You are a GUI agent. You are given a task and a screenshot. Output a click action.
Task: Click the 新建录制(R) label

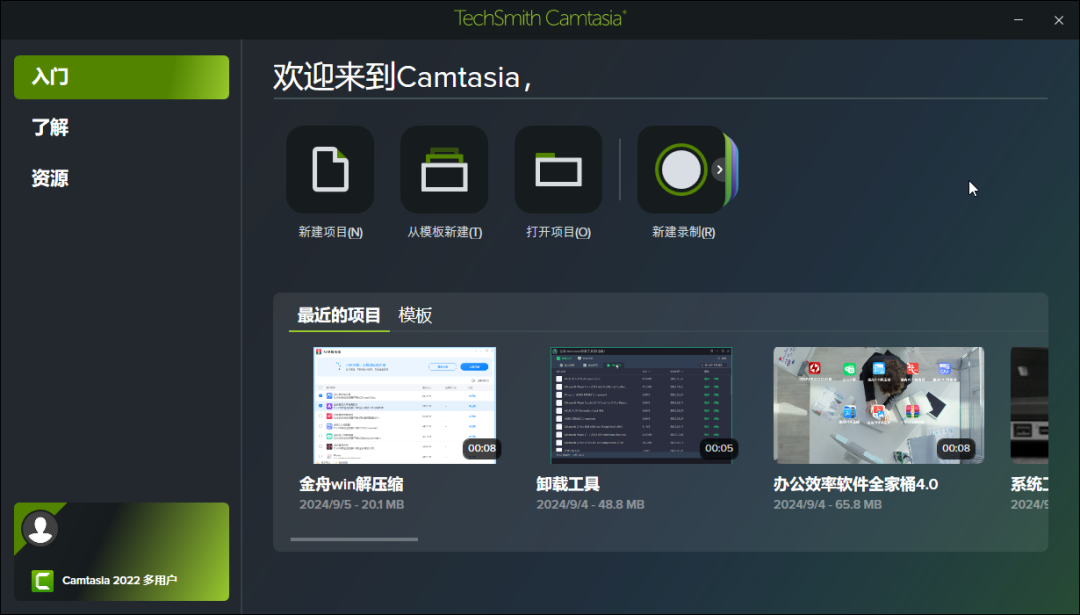(x=683, y=232)
